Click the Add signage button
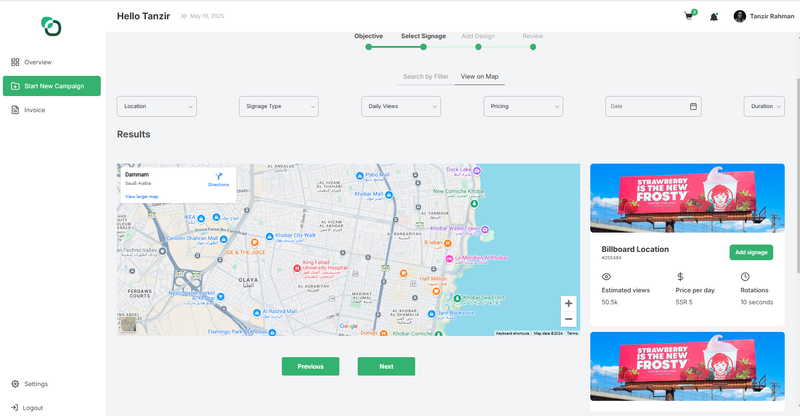 pos(751,252)
